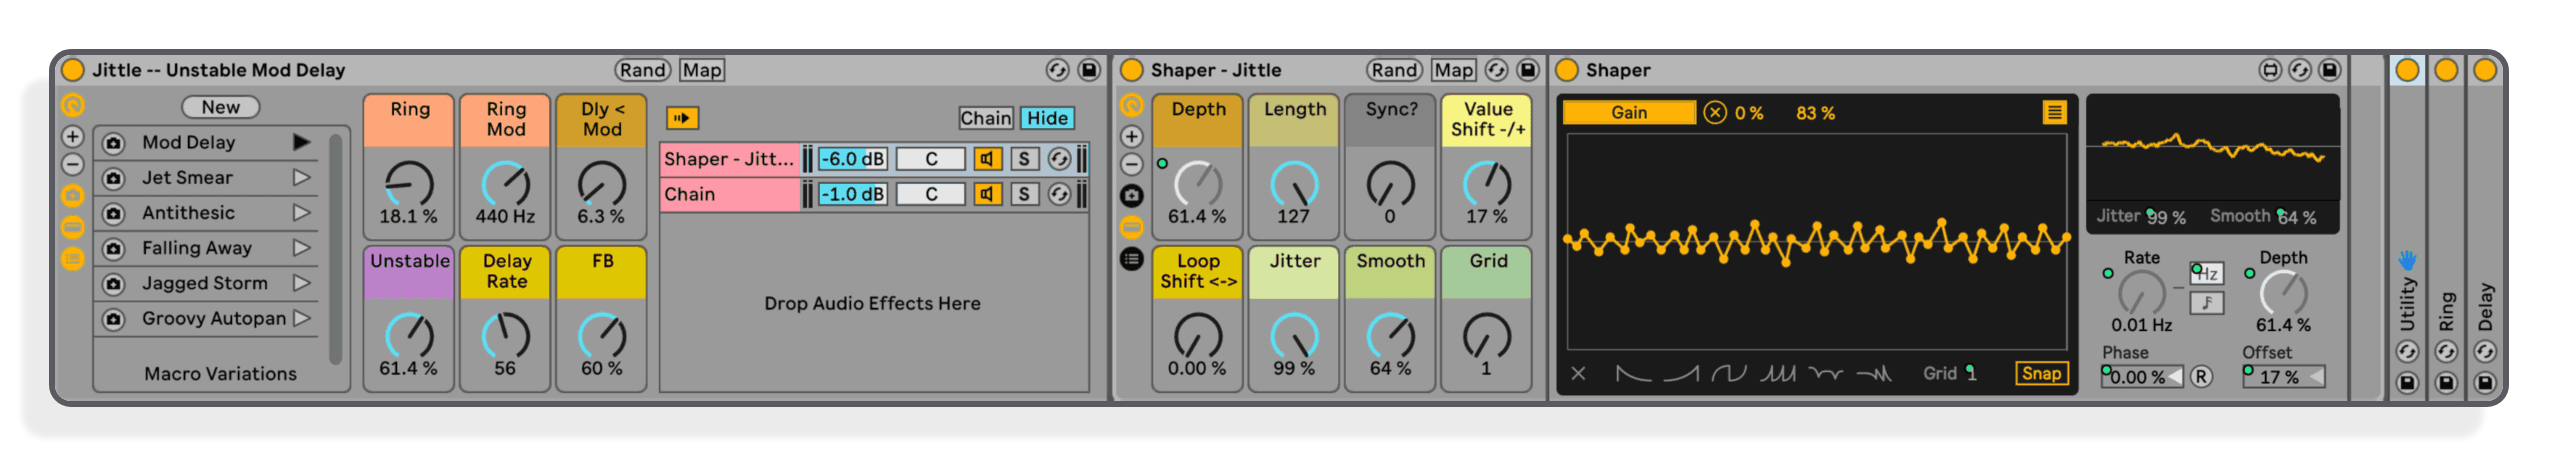Screen dimensions: 2558x456
Task: Switch Shaper rate to note sync mode
Action: [2207, 303]
